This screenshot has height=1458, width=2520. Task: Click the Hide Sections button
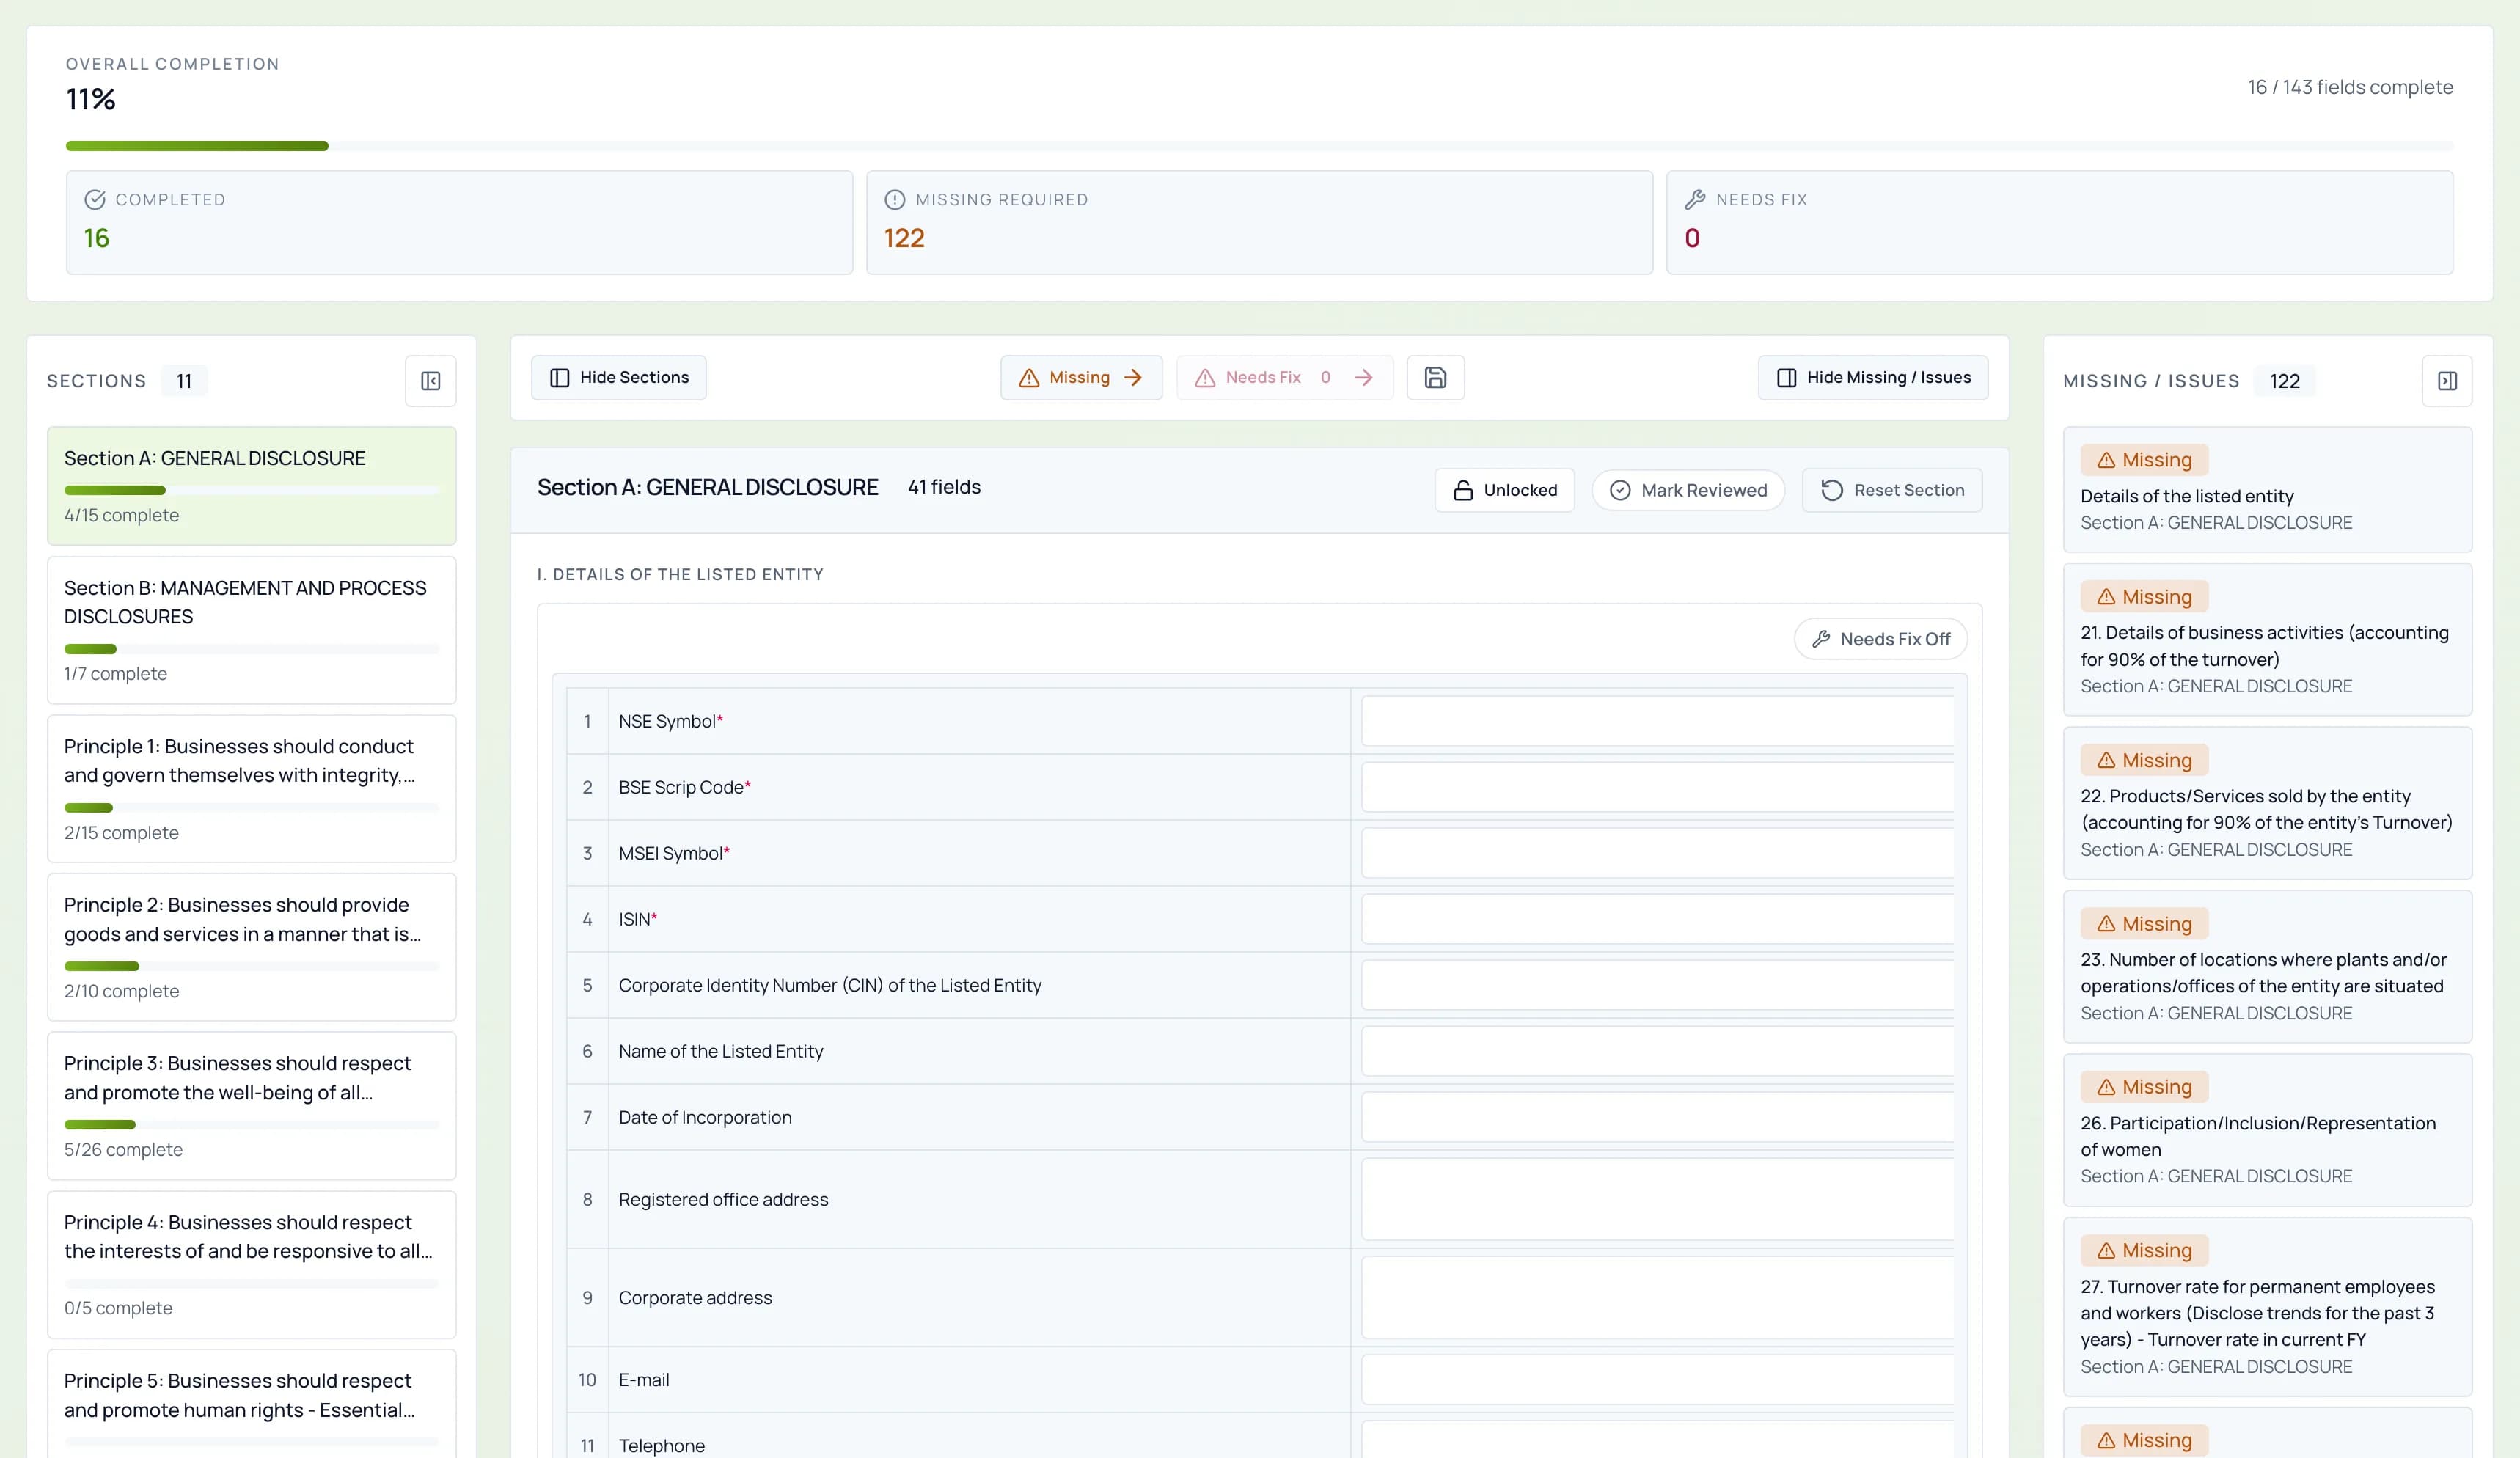pyautogui.click(x=618, y=377)
